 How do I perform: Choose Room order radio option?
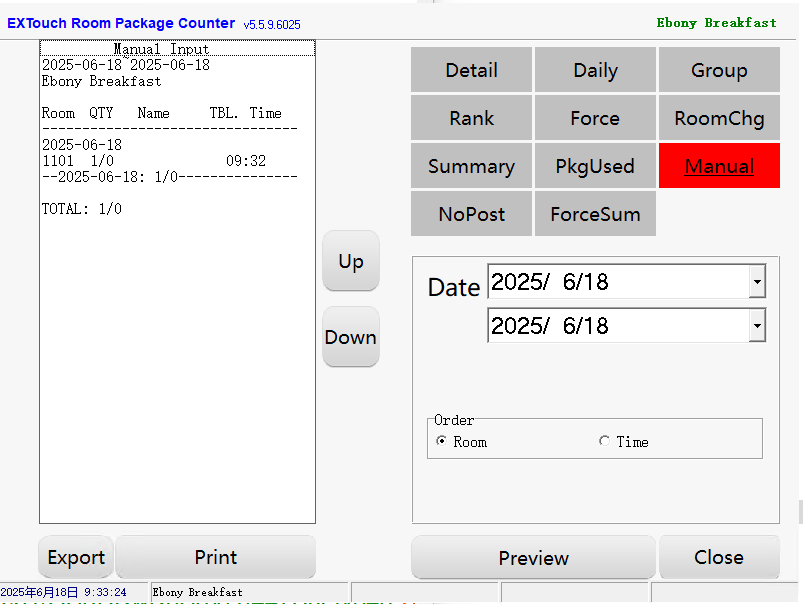coord(442,441)
